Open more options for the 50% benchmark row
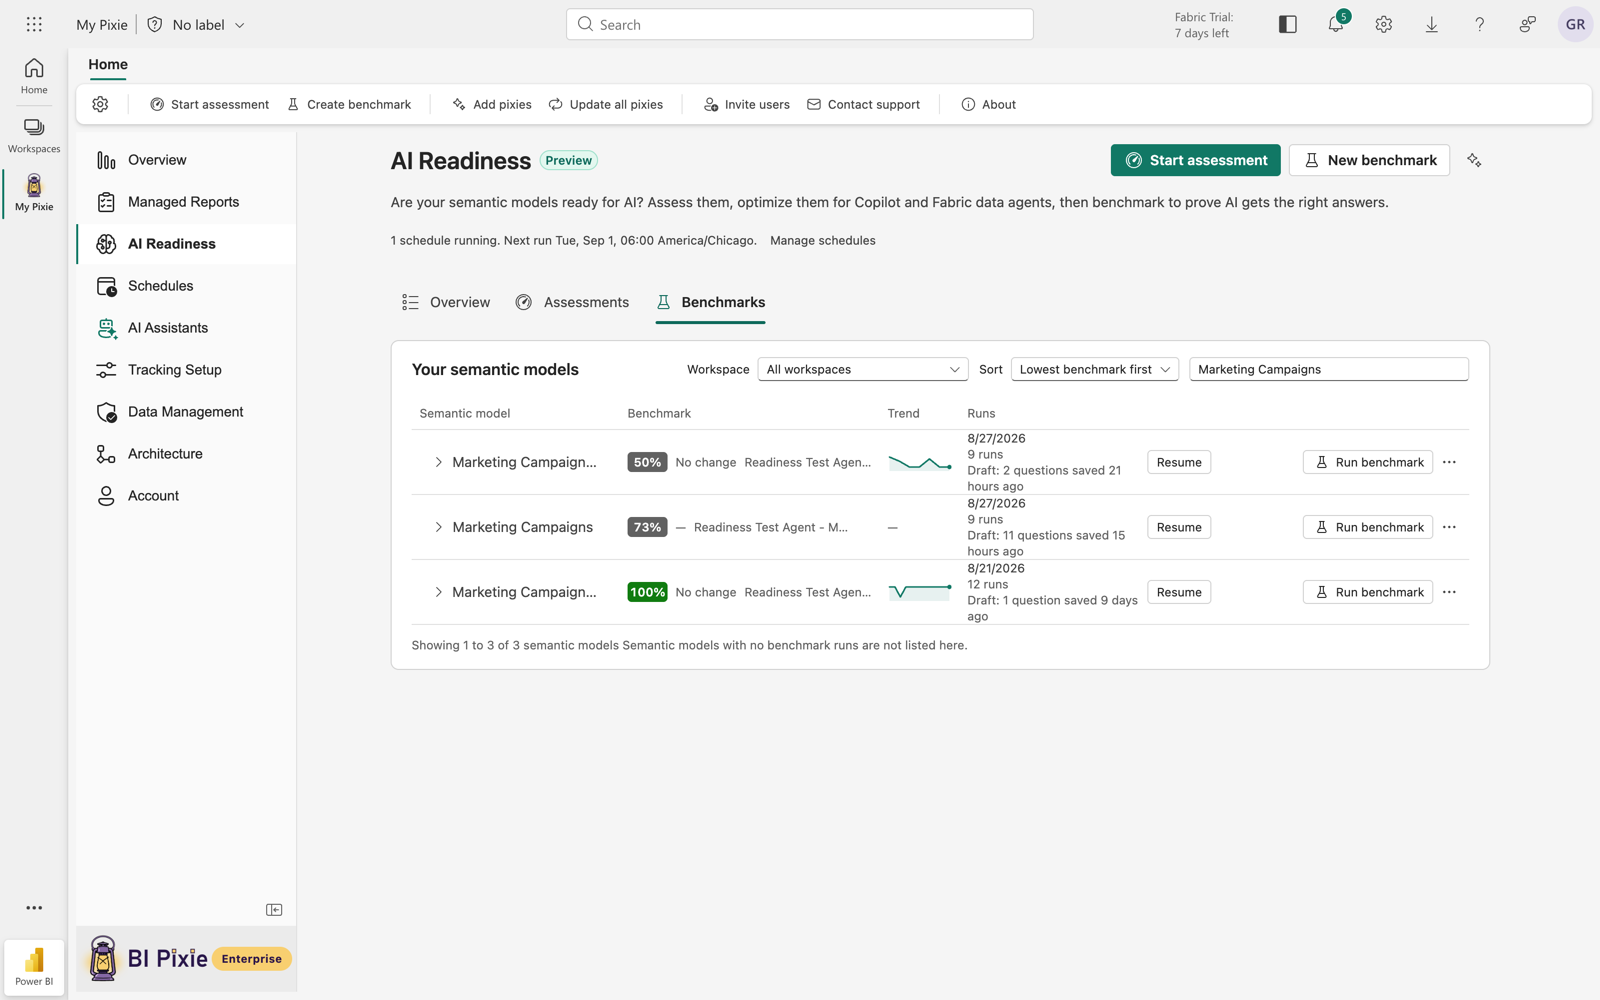Viewport: 1600px width, 1000px height. coord(1449,462)
